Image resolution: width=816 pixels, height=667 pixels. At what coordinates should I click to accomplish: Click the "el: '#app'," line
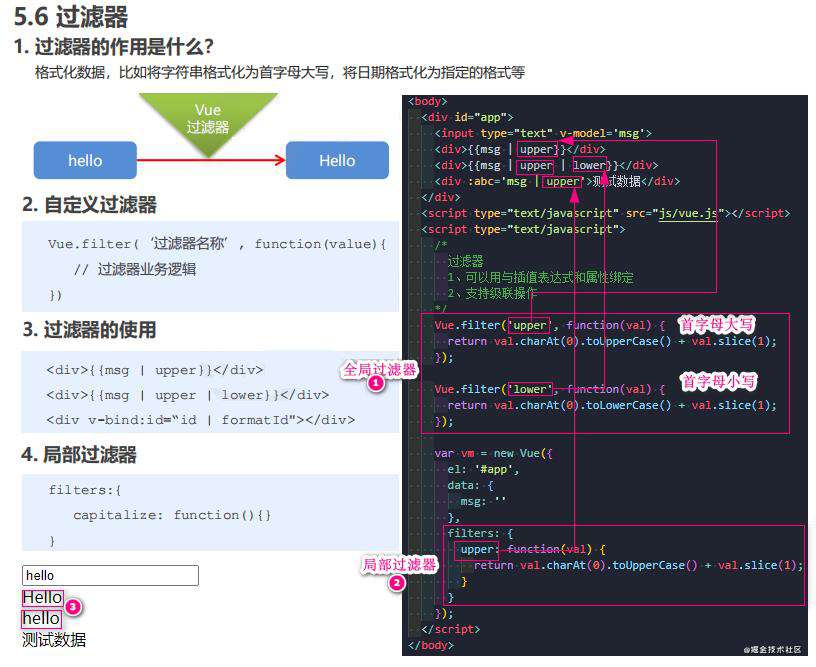[x=483, y=469]
